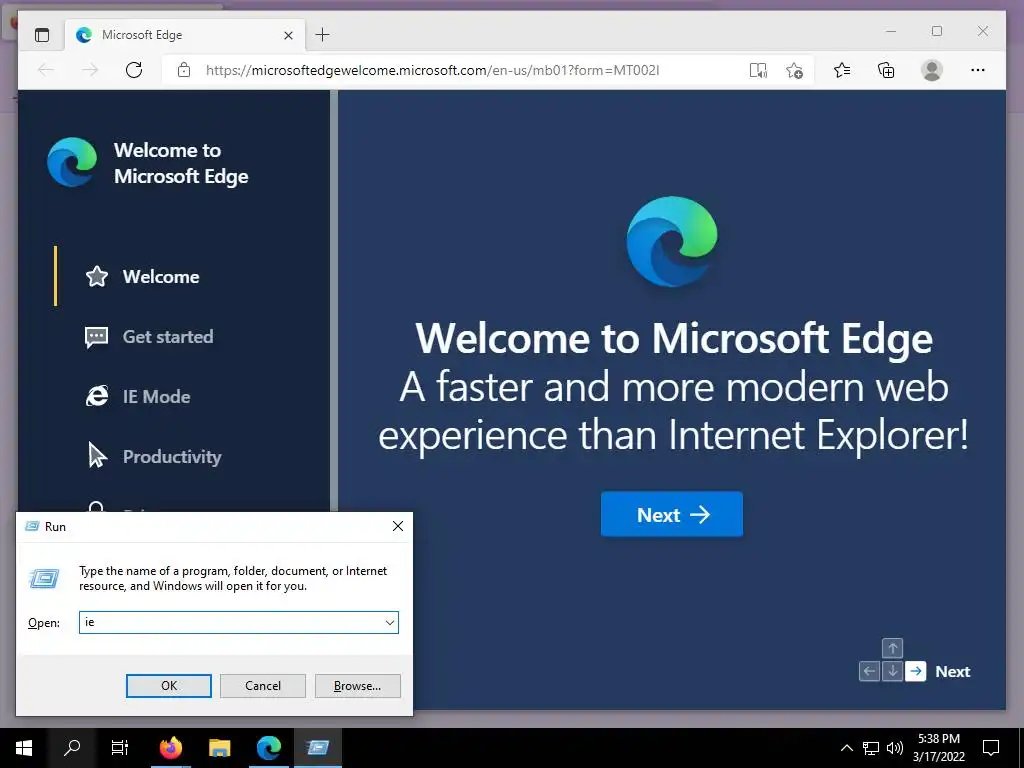Click the blue Next button
1024x768 pixels.
671,514
